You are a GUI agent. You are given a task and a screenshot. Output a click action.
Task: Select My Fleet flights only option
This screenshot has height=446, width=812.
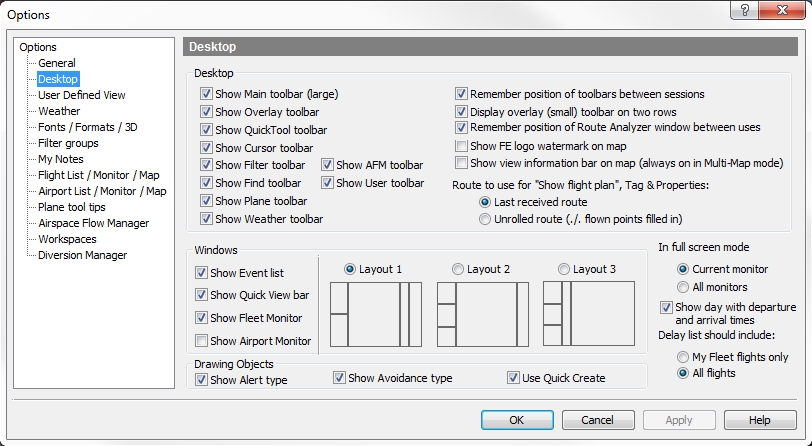pos(683,357)
